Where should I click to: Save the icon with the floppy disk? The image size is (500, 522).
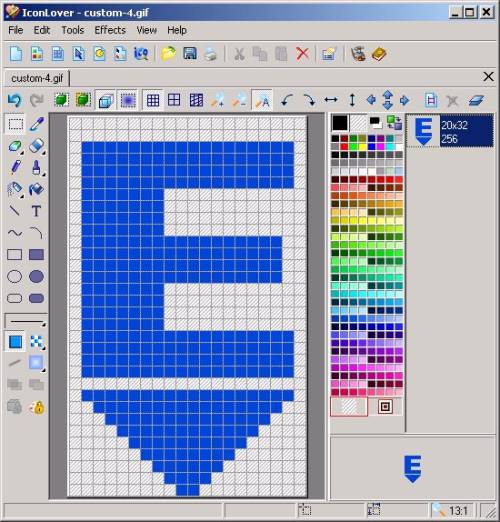(190, 54)
